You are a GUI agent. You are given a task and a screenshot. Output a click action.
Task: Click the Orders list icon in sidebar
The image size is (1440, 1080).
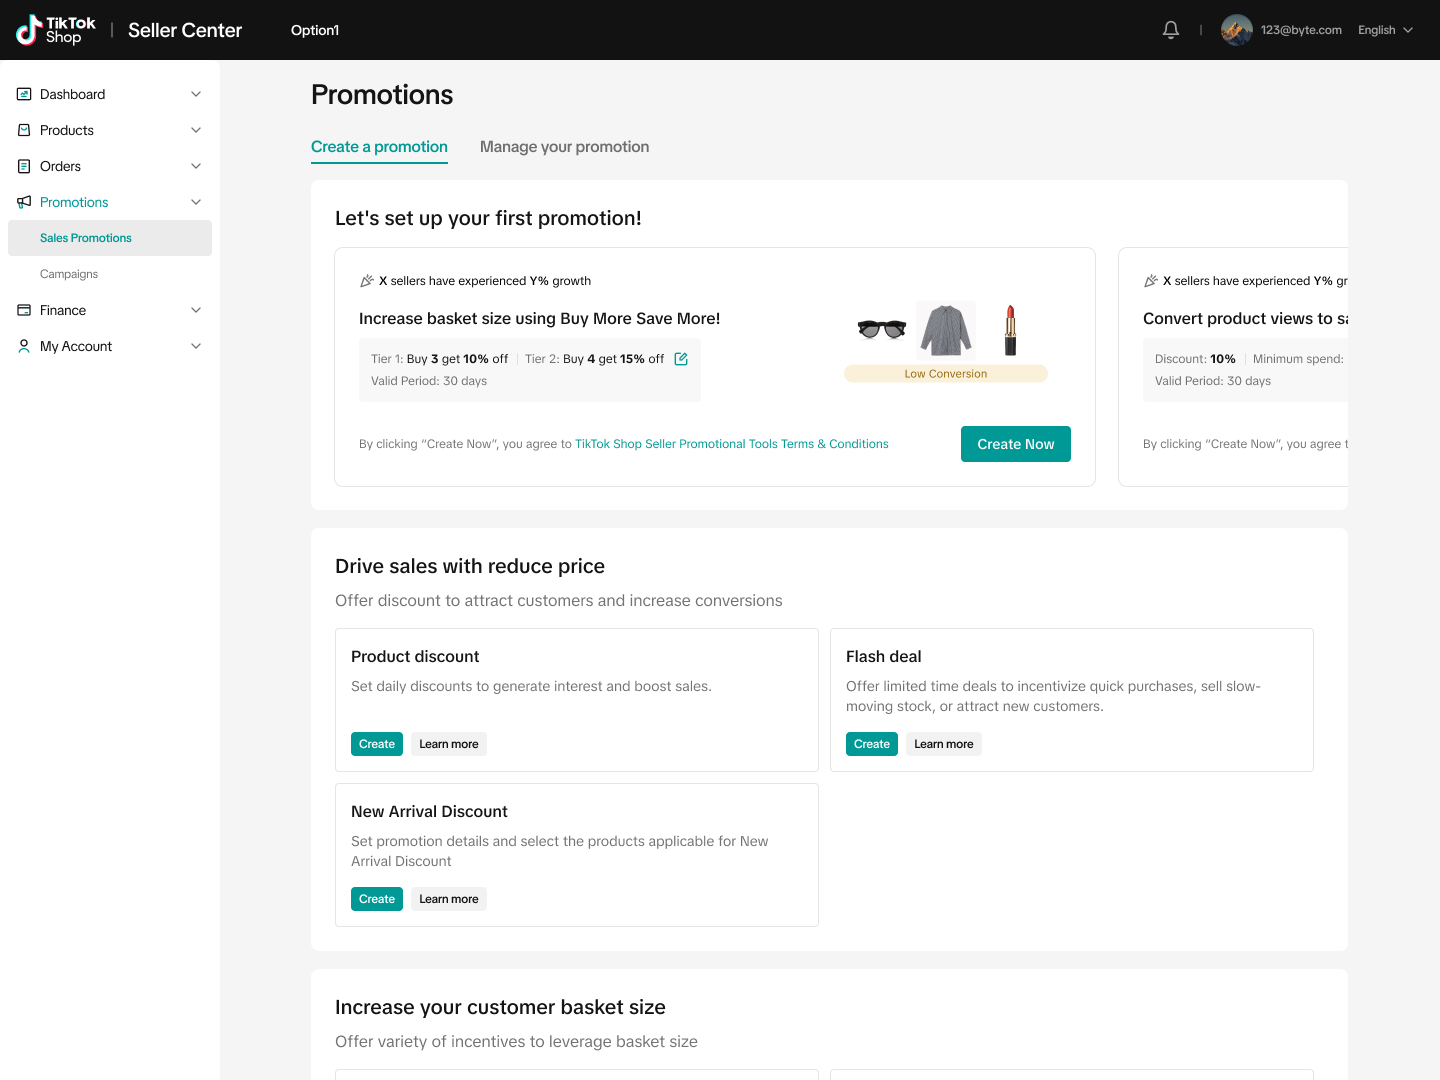pos(24,166)
